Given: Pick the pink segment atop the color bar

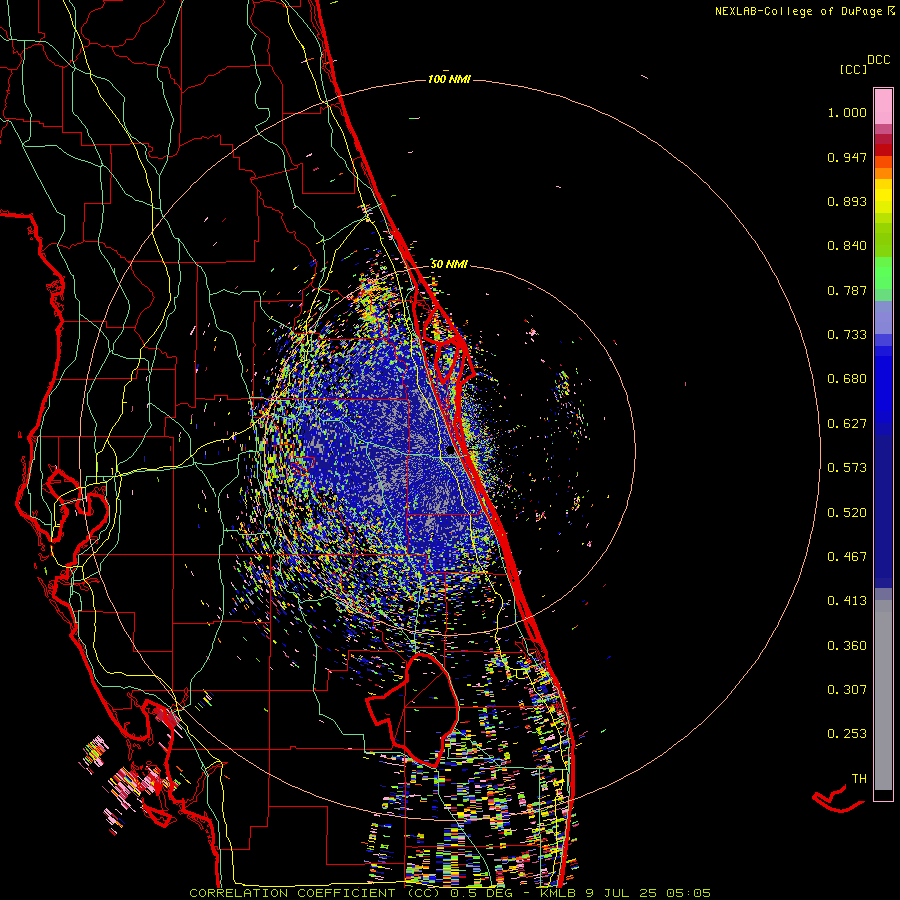Looking at the screenshot, I should (883, 107).
